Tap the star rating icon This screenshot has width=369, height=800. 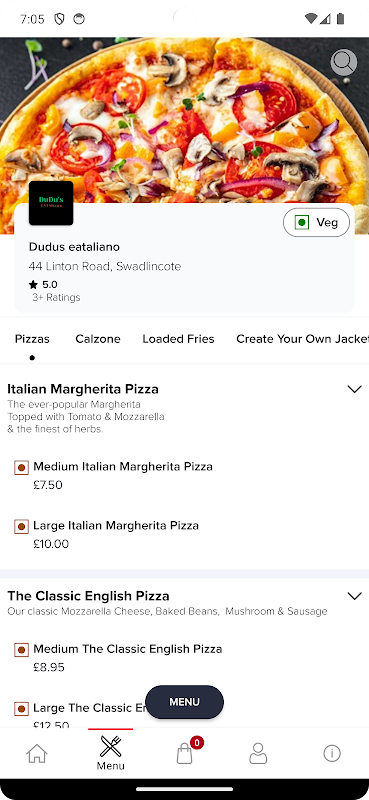coord(34,285)
